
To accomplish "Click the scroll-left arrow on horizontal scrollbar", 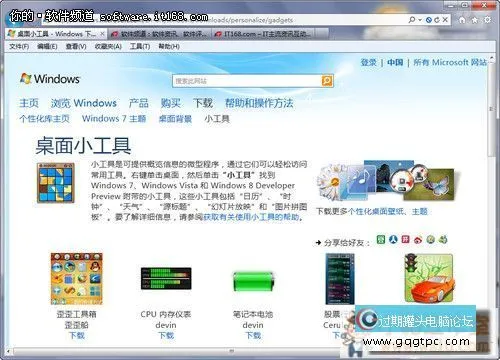I will [9, 351].
